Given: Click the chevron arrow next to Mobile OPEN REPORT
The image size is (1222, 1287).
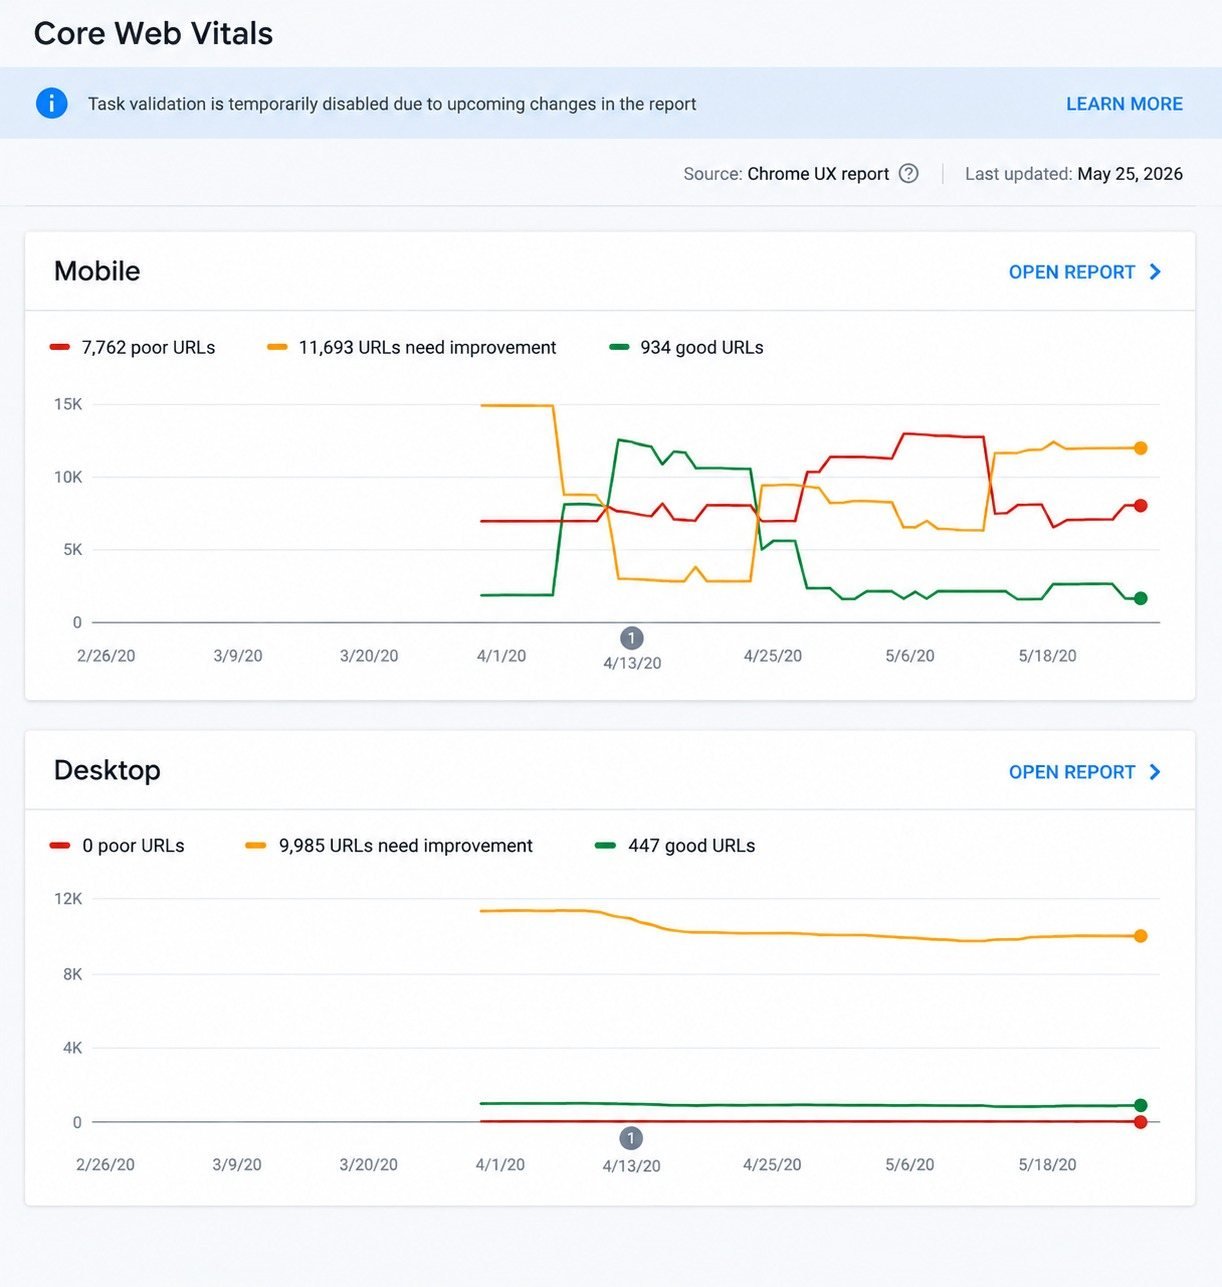Looking at the screenshot, I should [x=1155, y=272].
